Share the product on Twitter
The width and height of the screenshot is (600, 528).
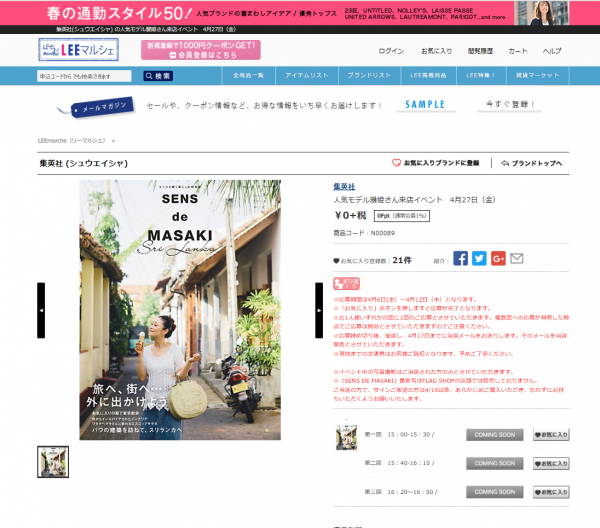(479, 258)
